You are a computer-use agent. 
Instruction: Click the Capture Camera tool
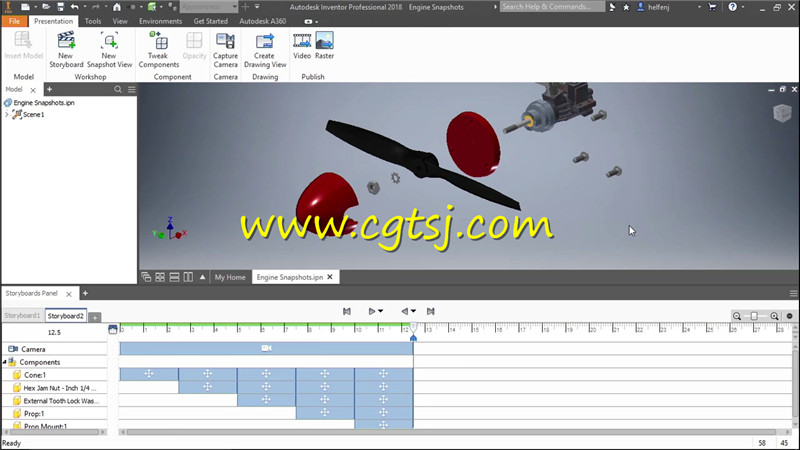pos(225,49)
